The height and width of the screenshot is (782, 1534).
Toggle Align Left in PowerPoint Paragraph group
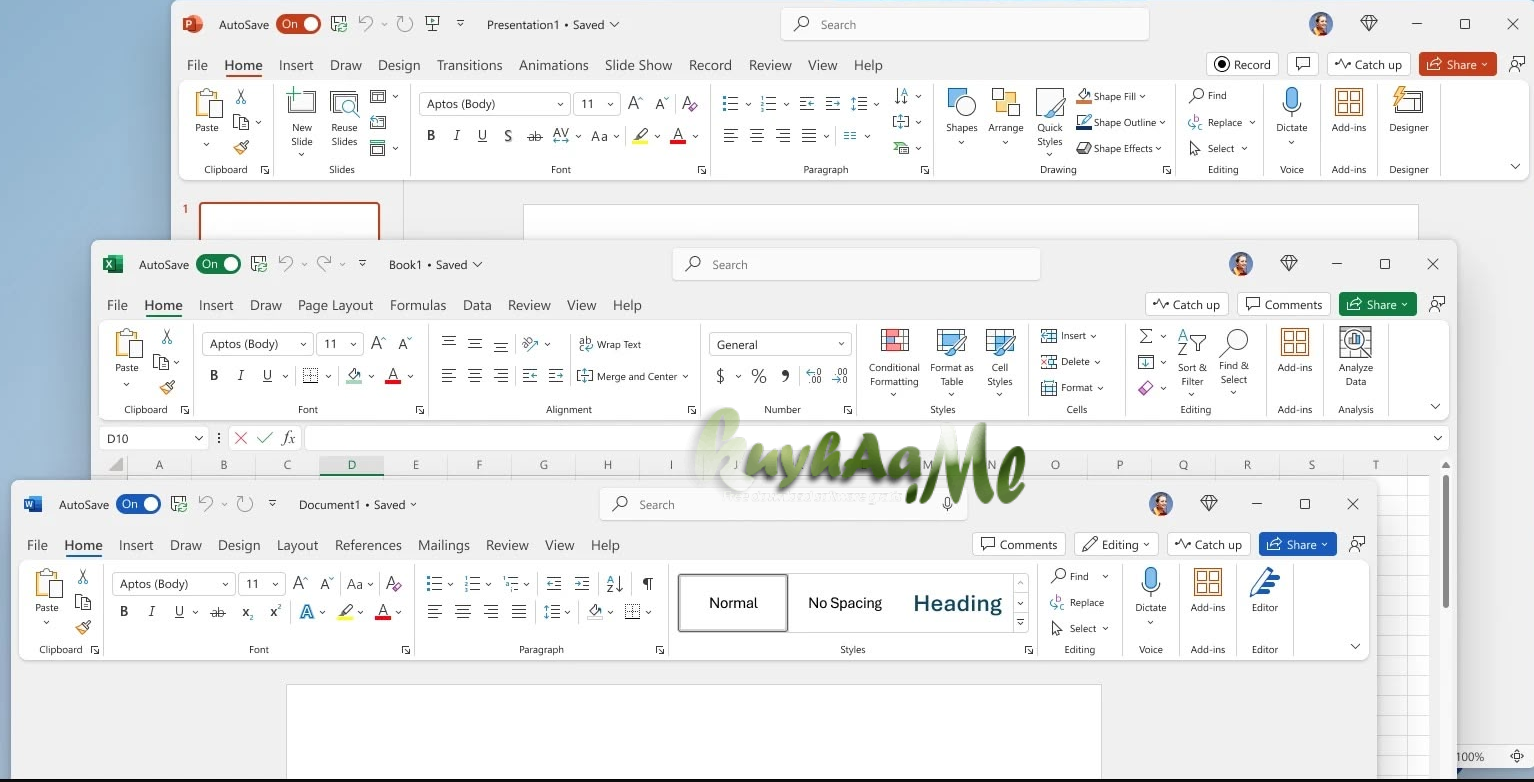[731, 136]
